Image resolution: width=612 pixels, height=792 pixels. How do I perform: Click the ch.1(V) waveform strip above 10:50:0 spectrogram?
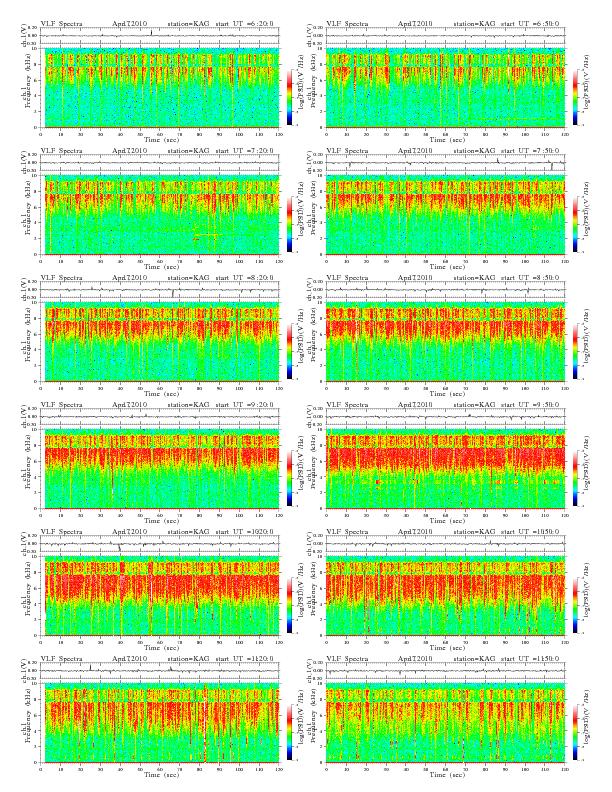pos(445,544)
